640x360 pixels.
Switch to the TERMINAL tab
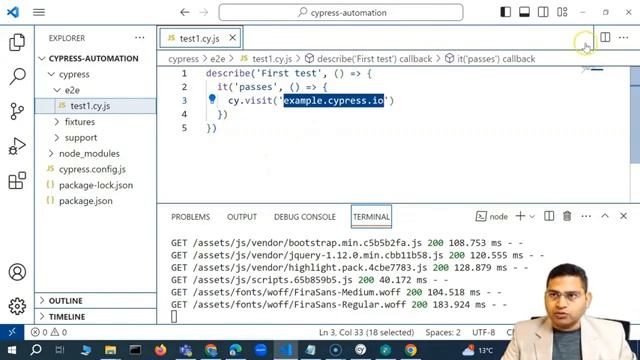371,217
